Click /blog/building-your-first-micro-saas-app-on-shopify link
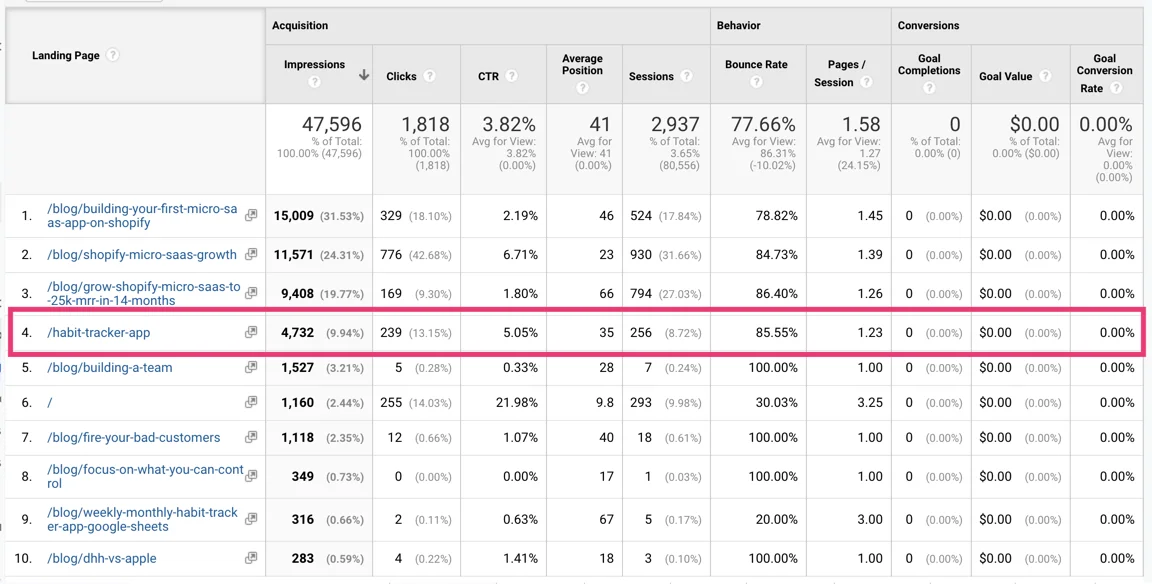This screenshot has width=1152, height=584. 142,216
